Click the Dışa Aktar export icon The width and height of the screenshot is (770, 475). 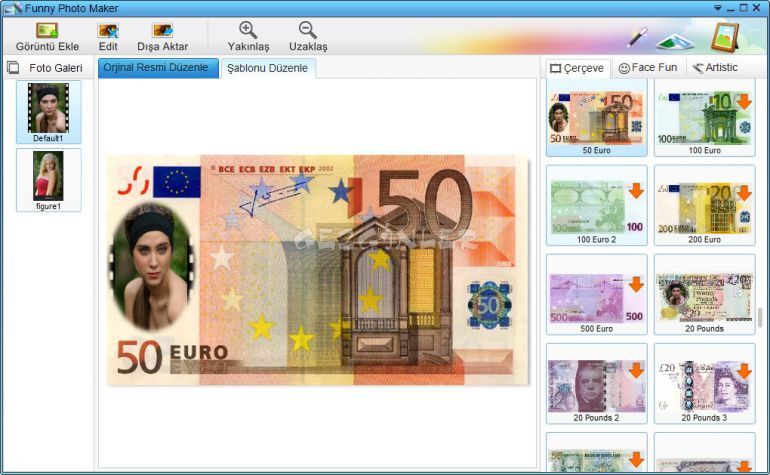point(163,30)
